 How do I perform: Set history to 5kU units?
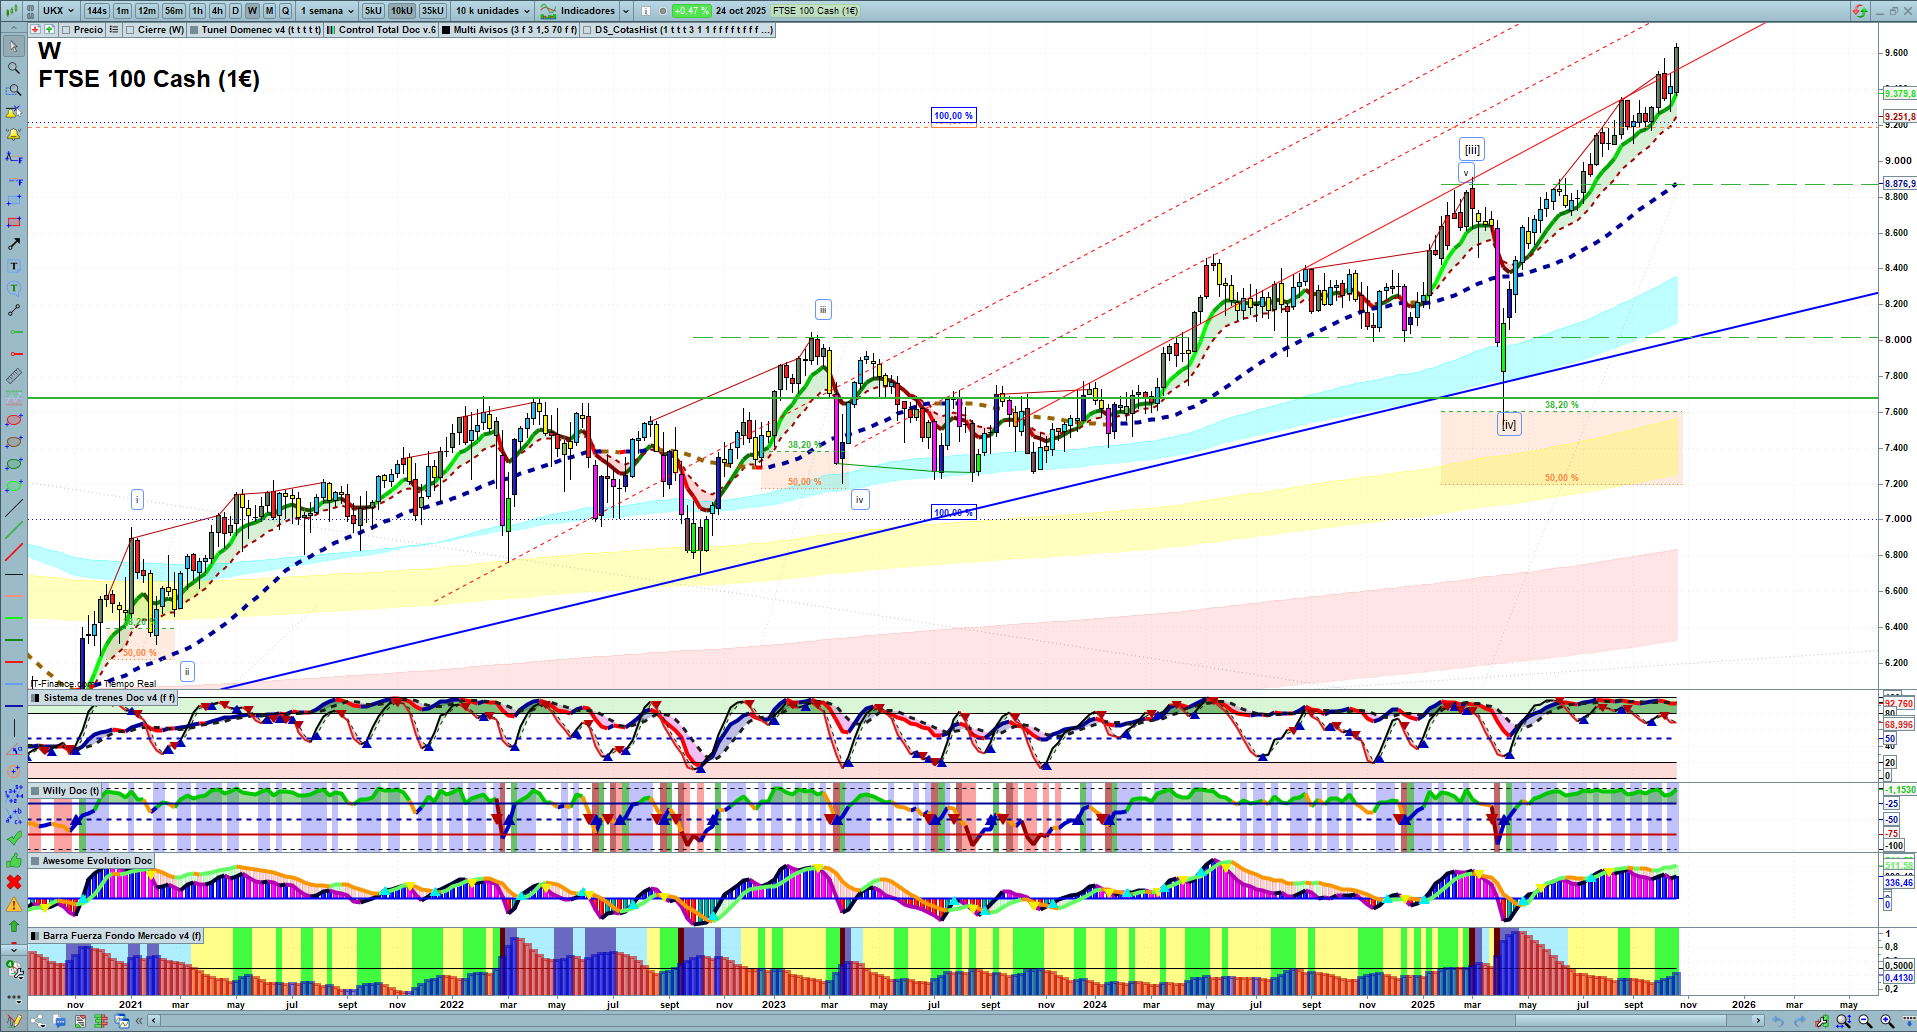[x=373, y=11]
